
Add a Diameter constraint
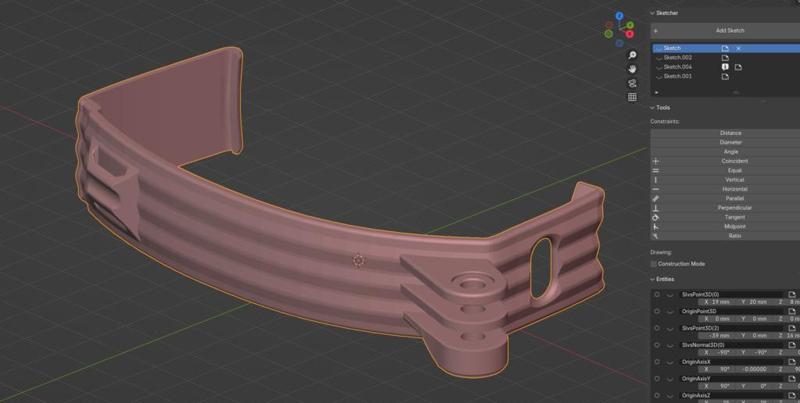tap(725, 142)
